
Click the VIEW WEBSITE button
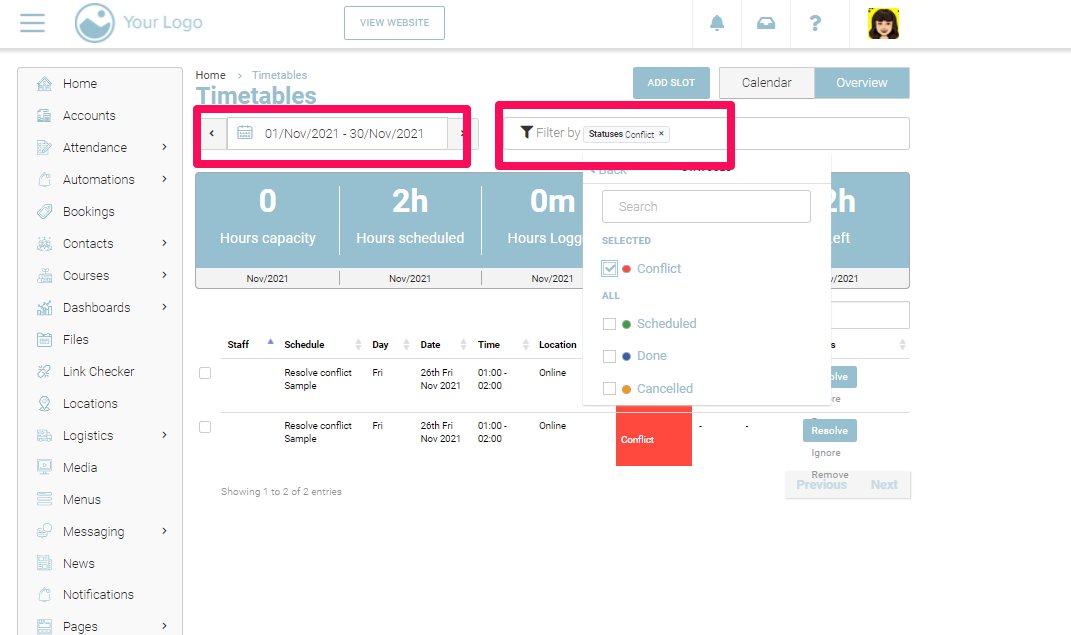click(394, 23)
